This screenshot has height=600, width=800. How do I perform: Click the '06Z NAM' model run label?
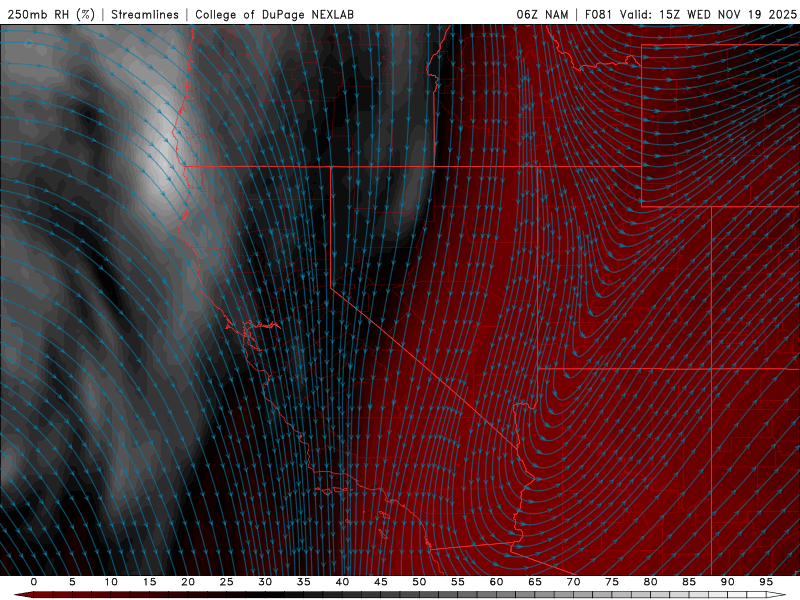click(542, 14)
